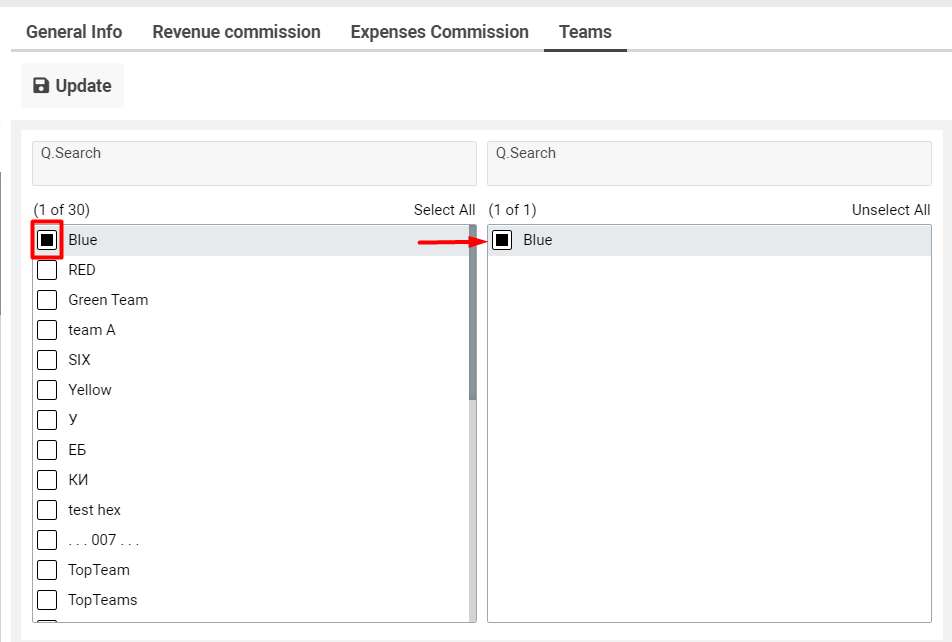The image size is (952, 642).
Task: Switch to the General Info tab
Action: click(x=73, y=31)
